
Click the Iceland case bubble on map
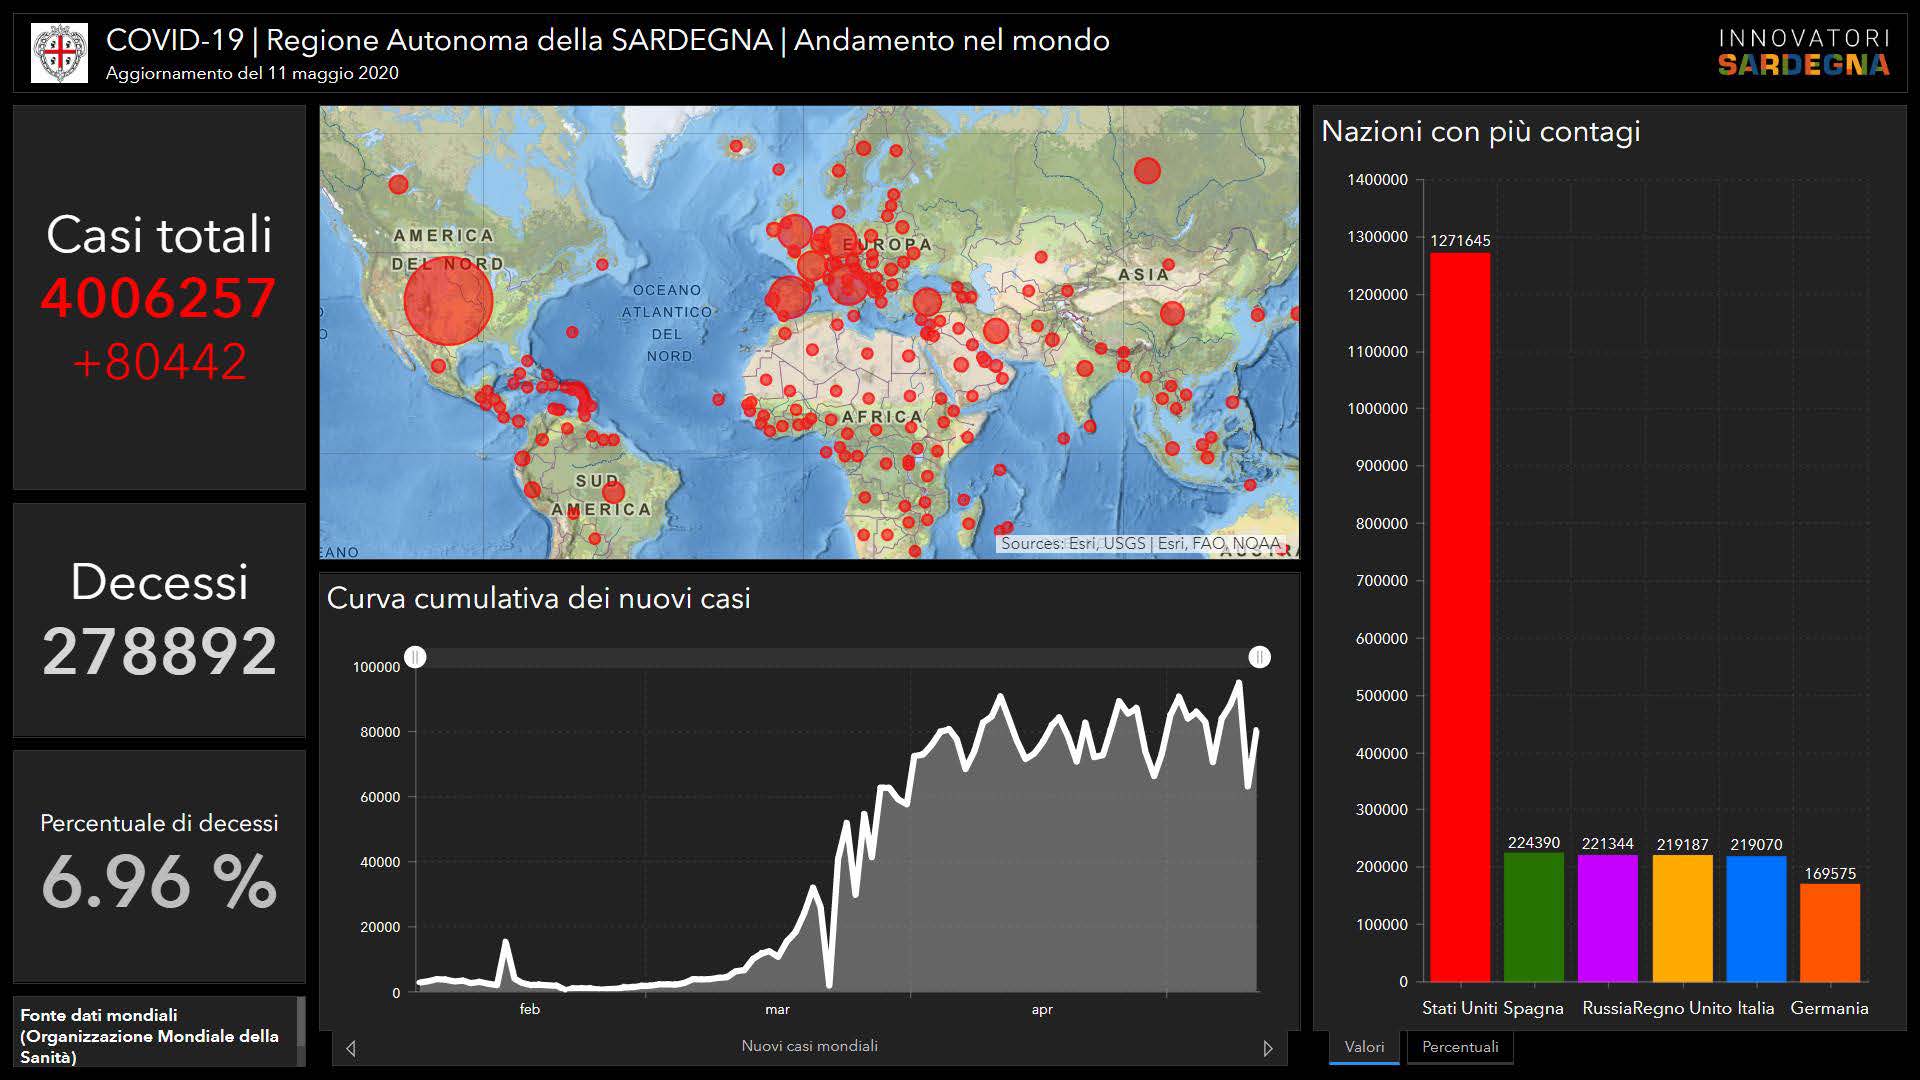click(737, 147)
